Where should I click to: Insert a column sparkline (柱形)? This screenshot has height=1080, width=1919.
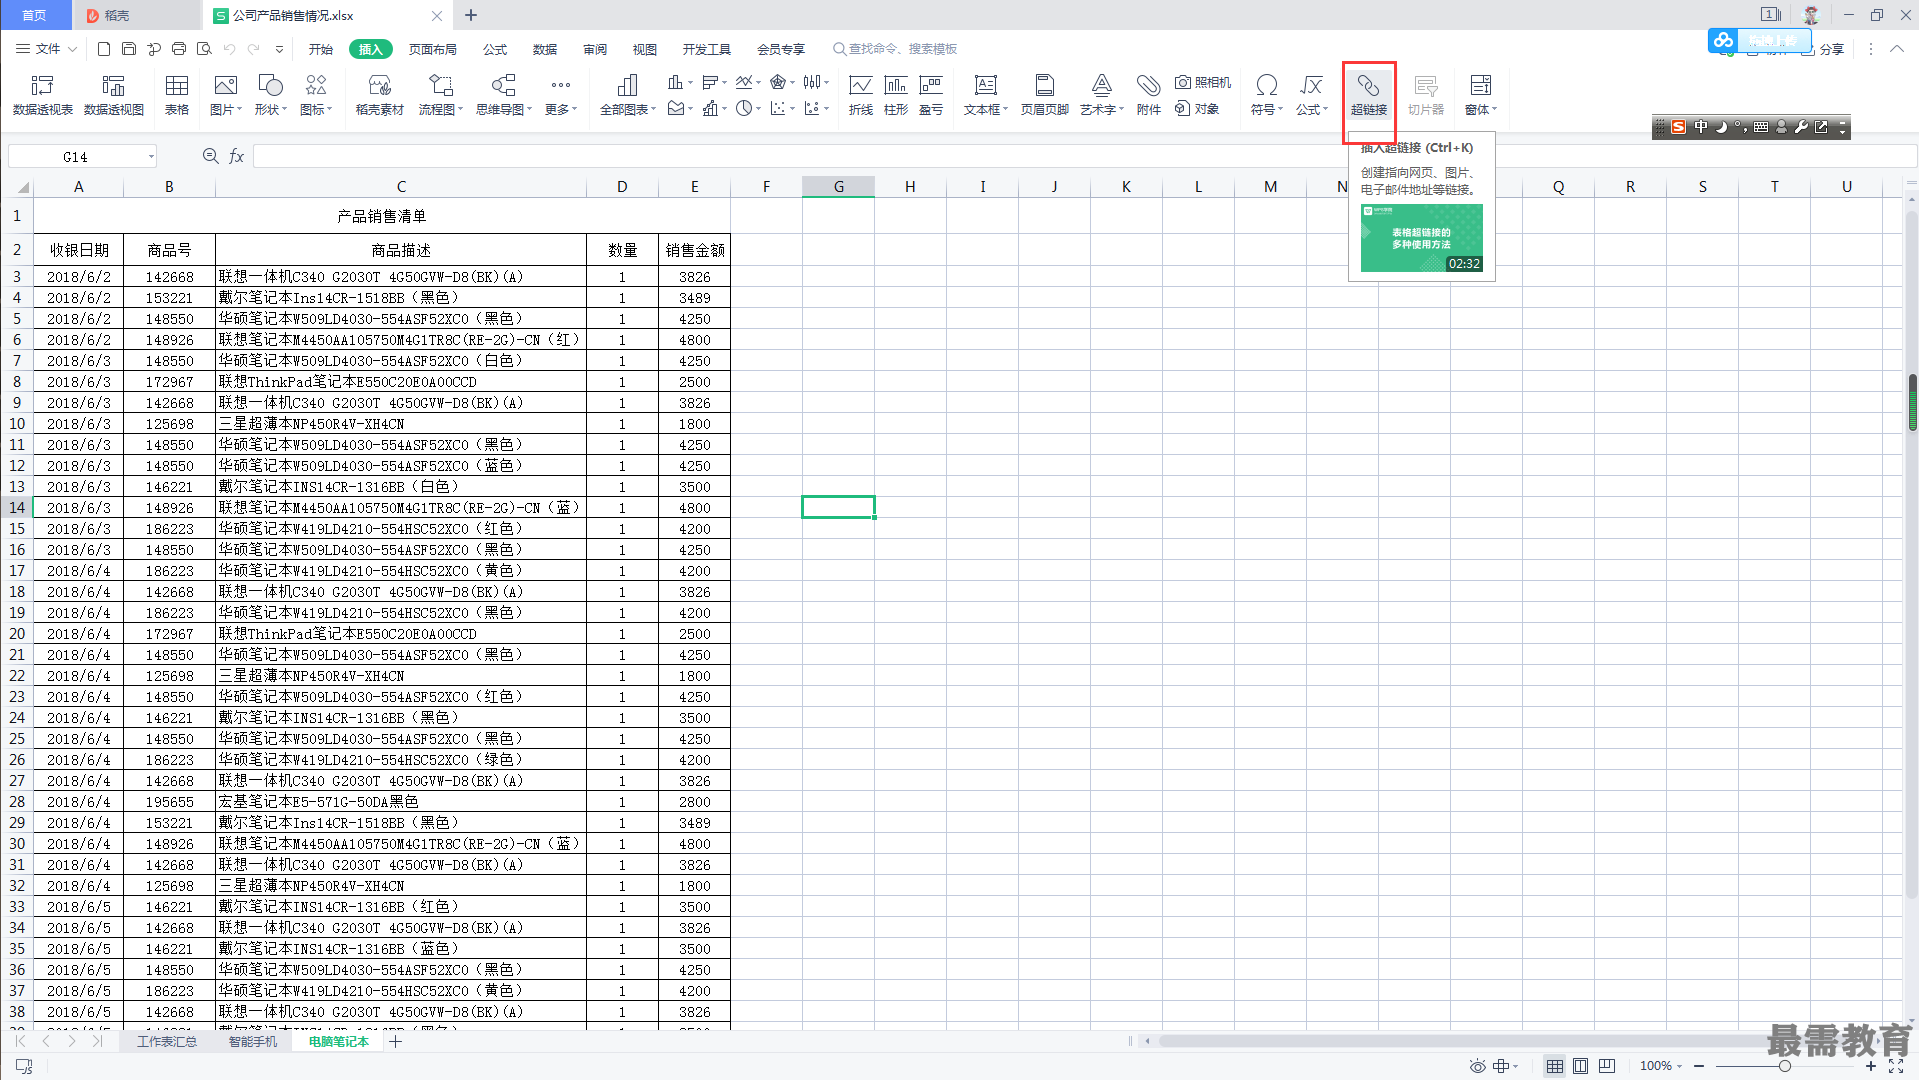click(x=896, y=95)
